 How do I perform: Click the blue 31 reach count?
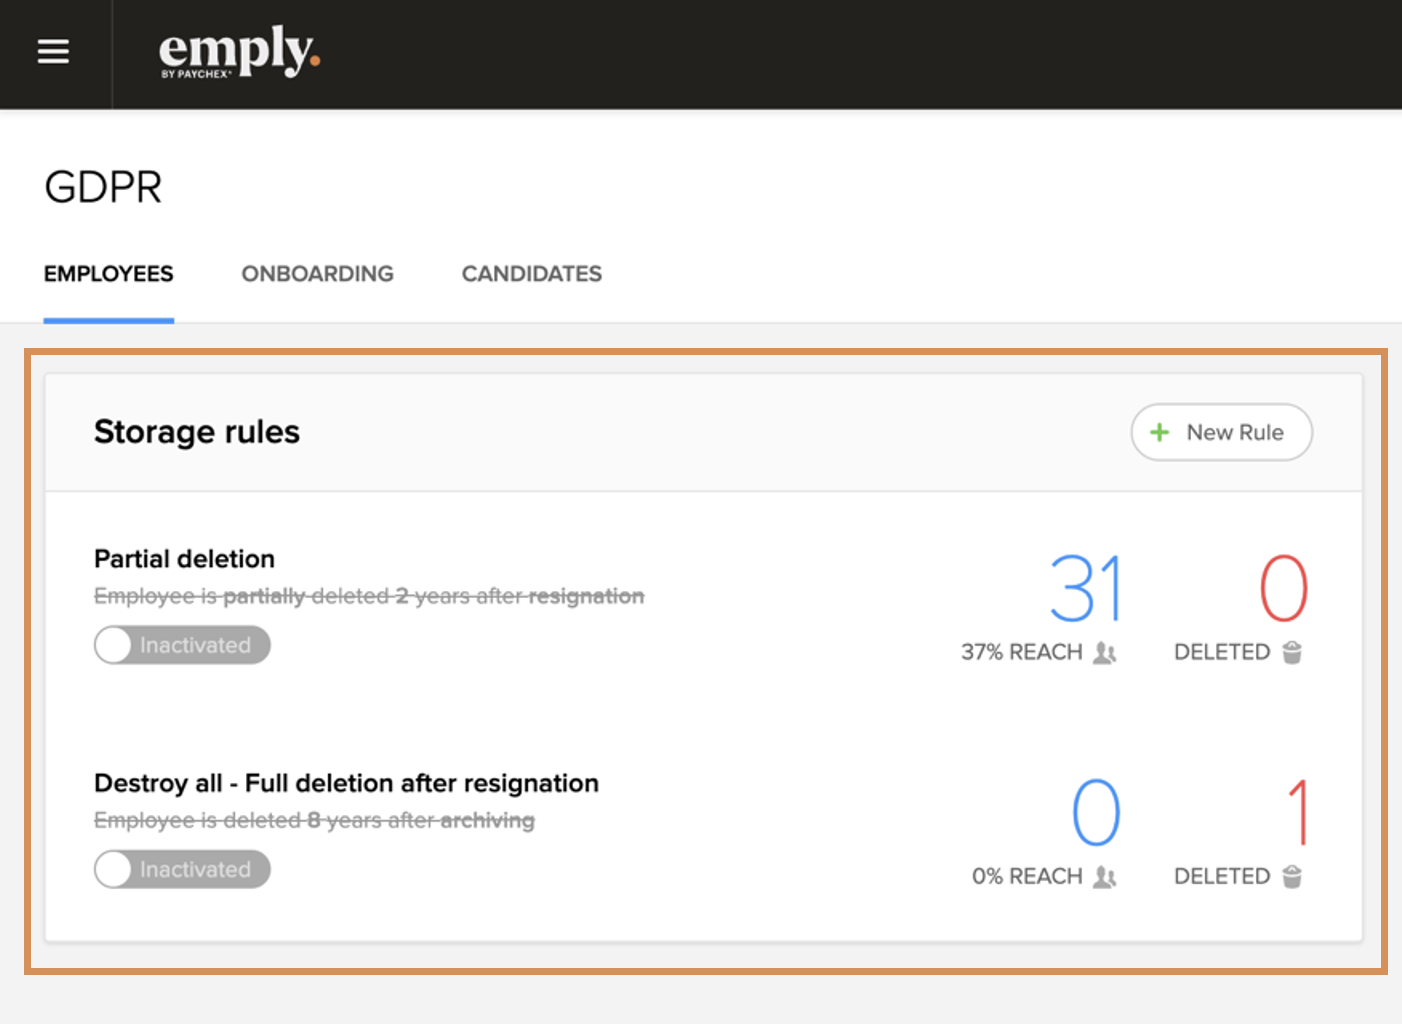pyautogui.click(x=1086, y=589)
